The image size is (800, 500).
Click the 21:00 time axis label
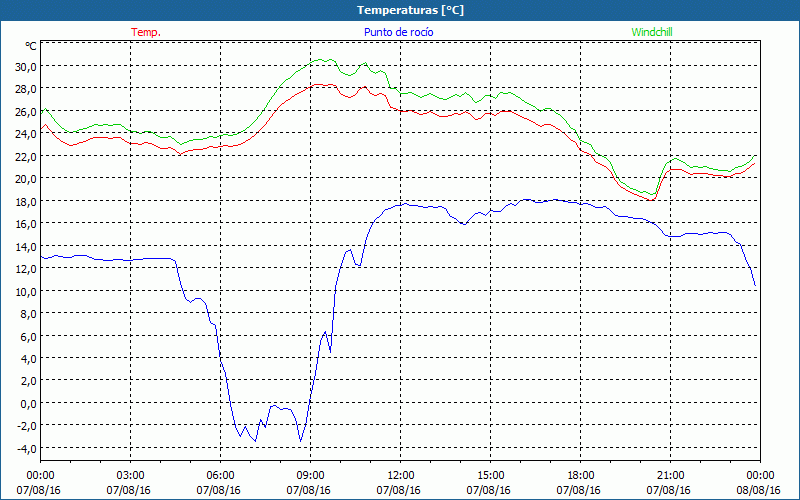click(670, 476)
